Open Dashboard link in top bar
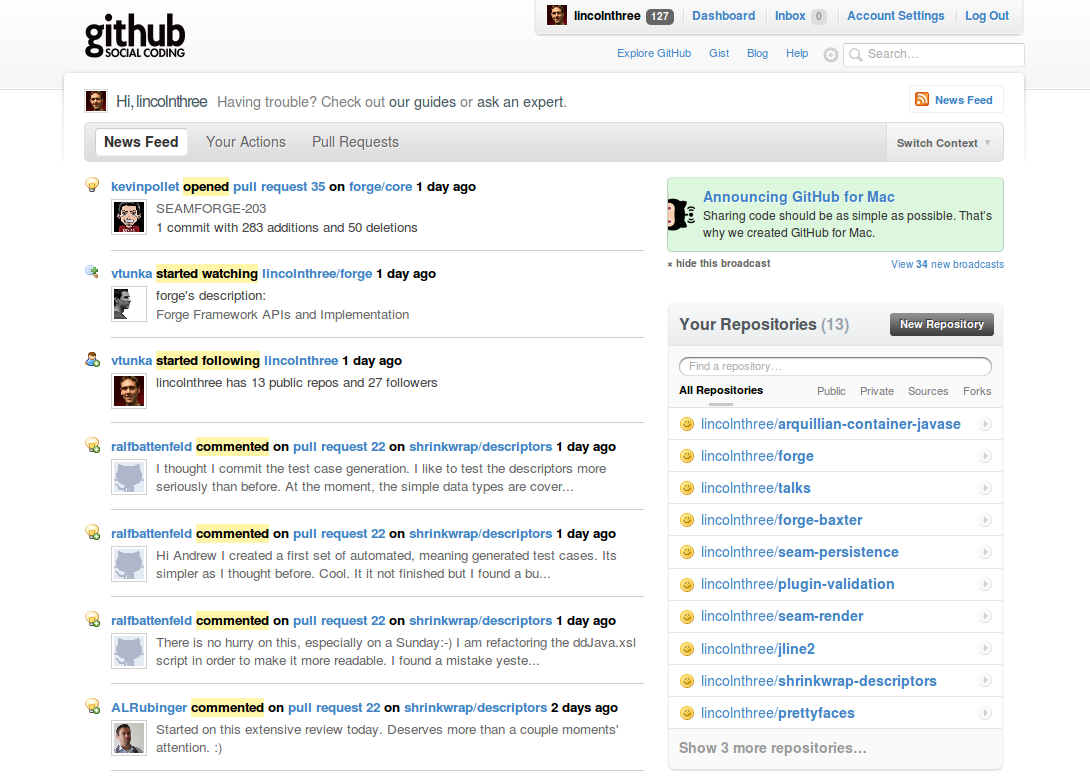The height and width of the screenshot is (781, 1090). point(723,15)
